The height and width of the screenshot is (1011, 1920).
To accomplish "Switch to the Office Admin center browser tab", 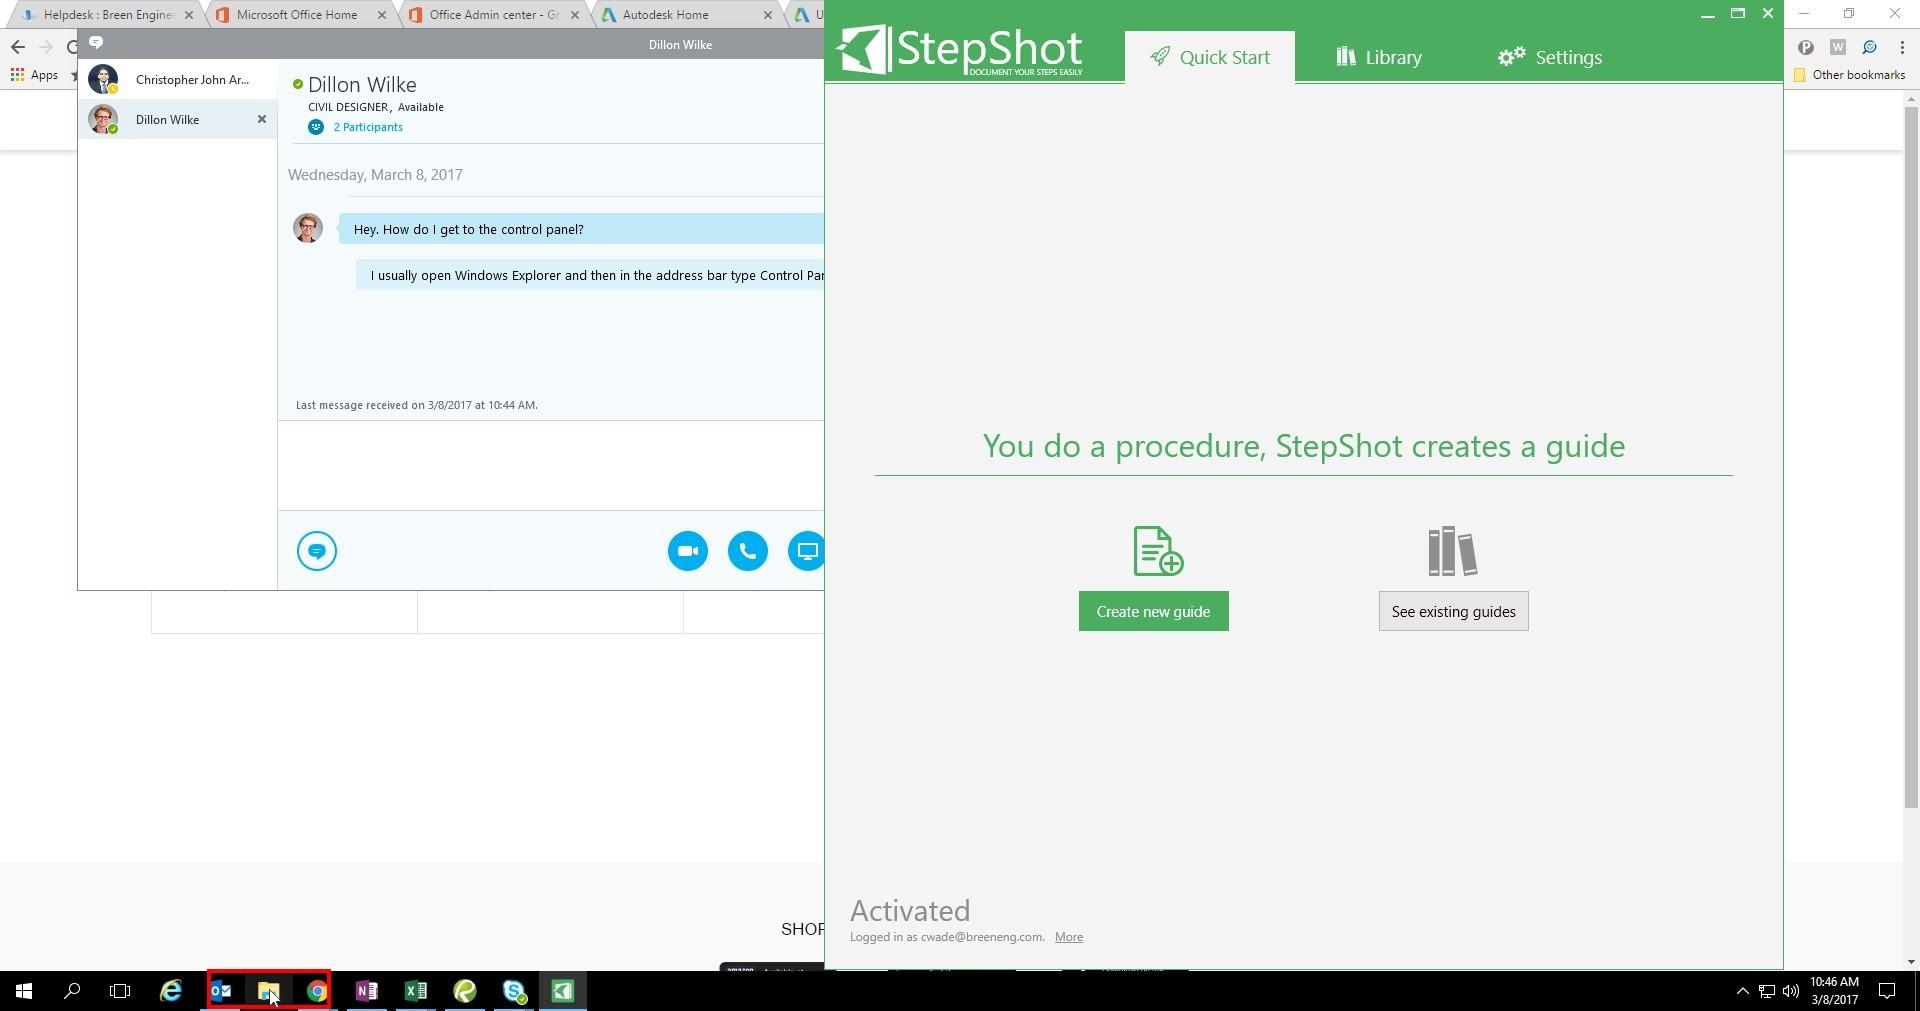I will (494, 15).
